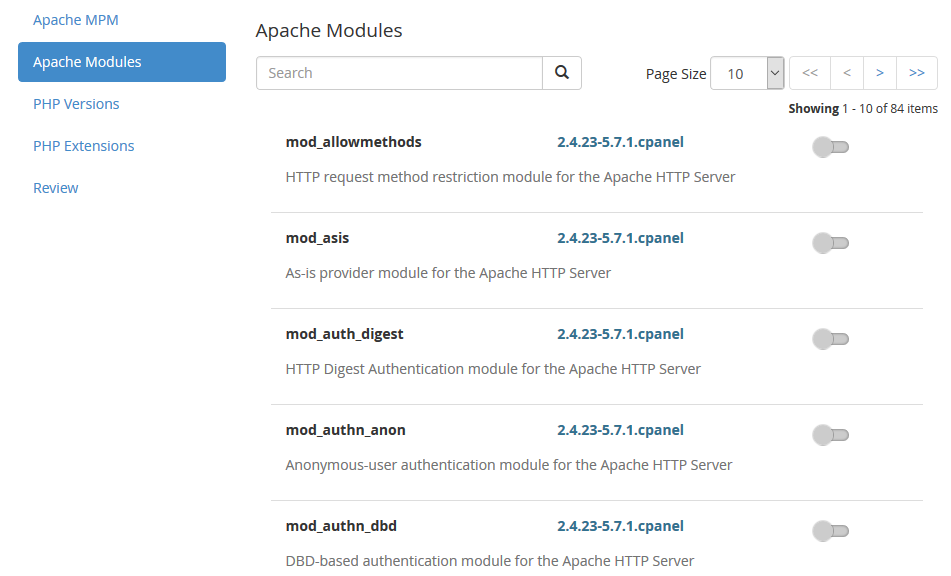Click the 'Apache Modules' page heading

click(x=329, y=30)
